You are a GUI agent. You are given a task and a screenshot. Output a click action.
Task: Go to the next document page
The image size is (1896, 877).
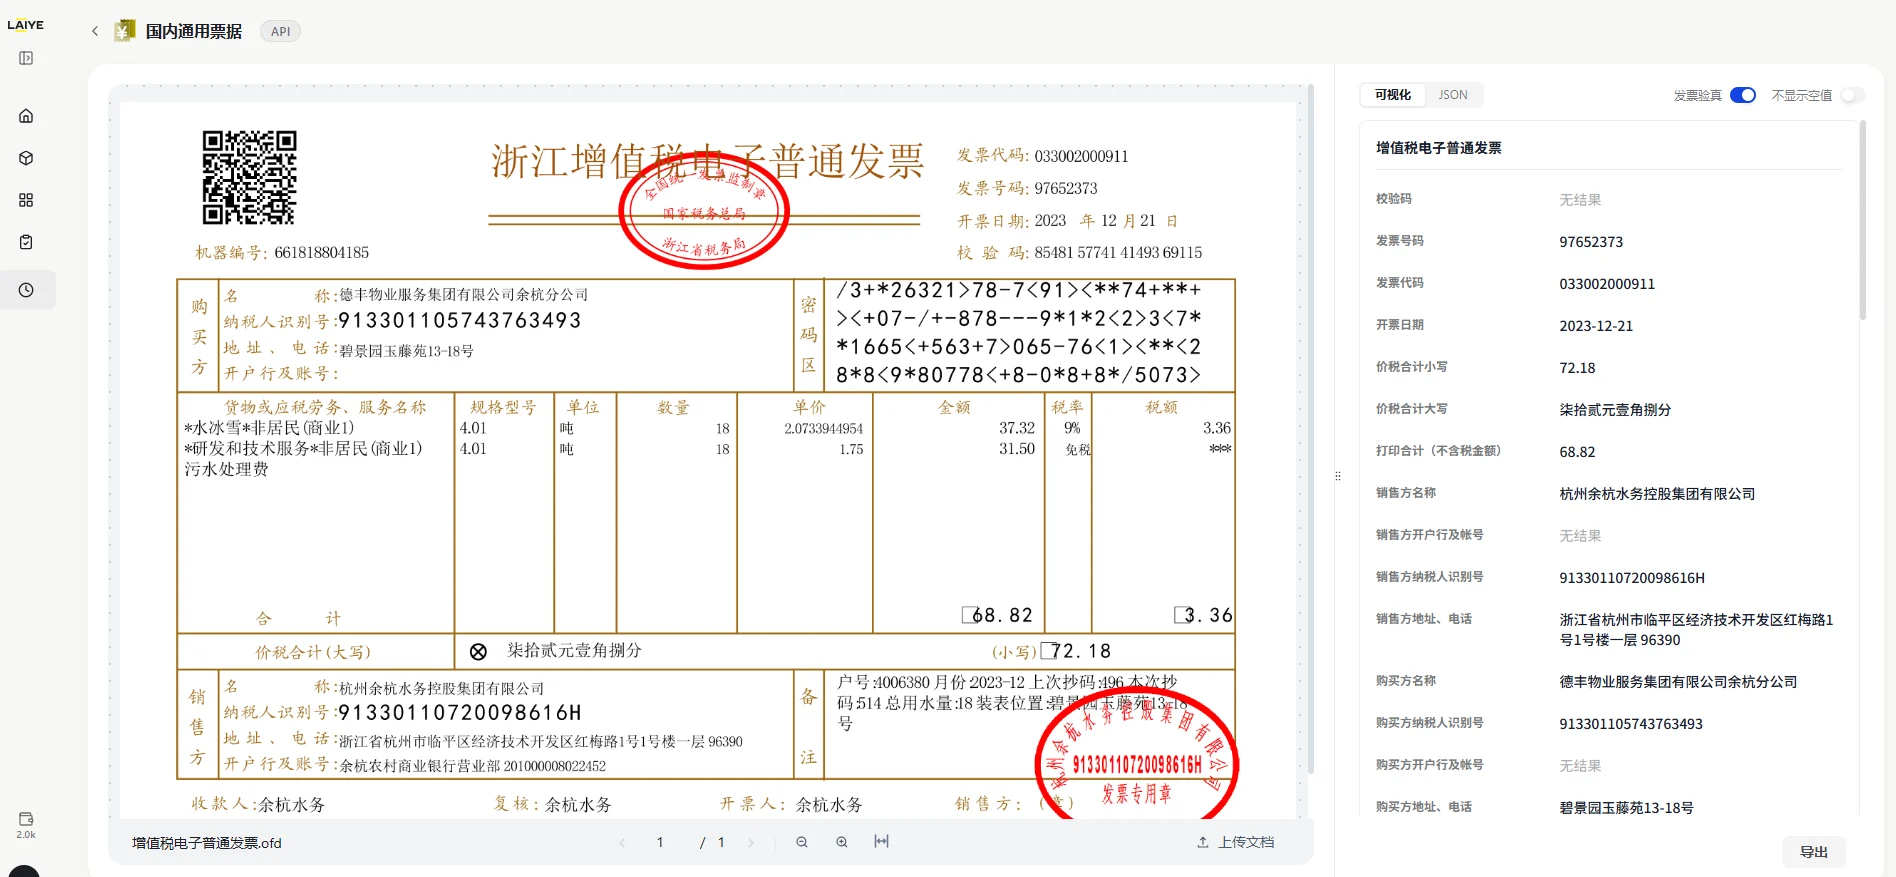[751, 843]
